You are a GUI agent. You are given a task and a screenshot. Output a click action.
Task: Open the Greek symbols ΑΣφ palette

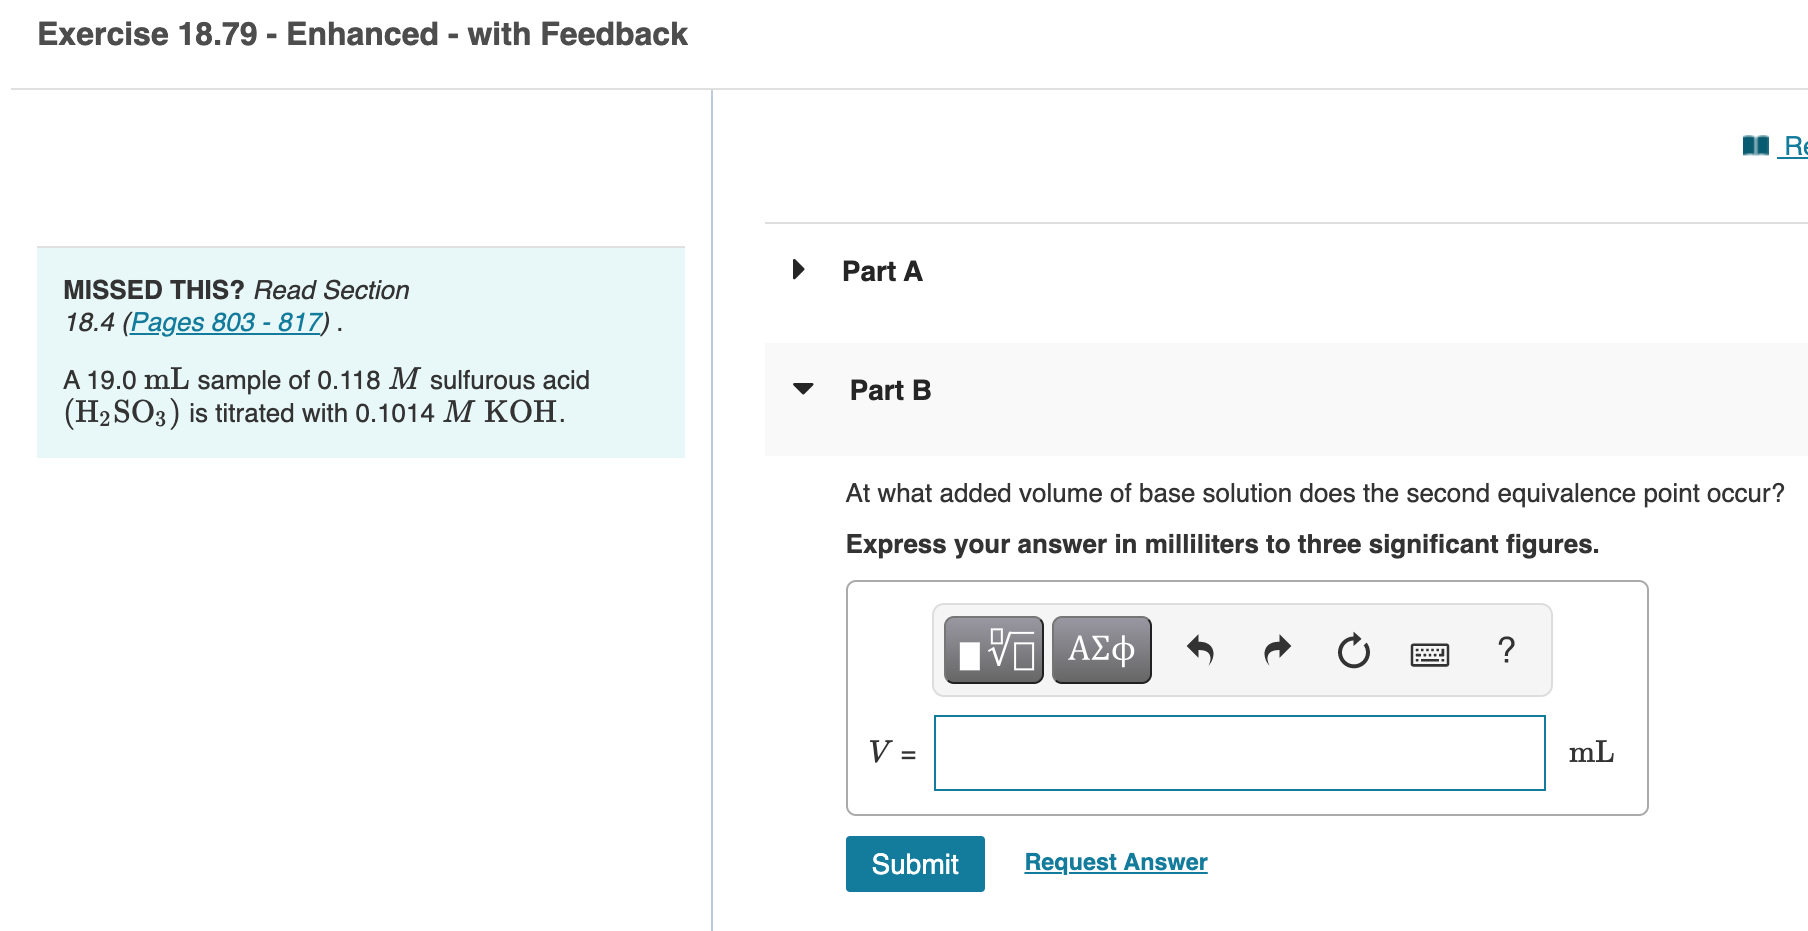click(1100, 649)
